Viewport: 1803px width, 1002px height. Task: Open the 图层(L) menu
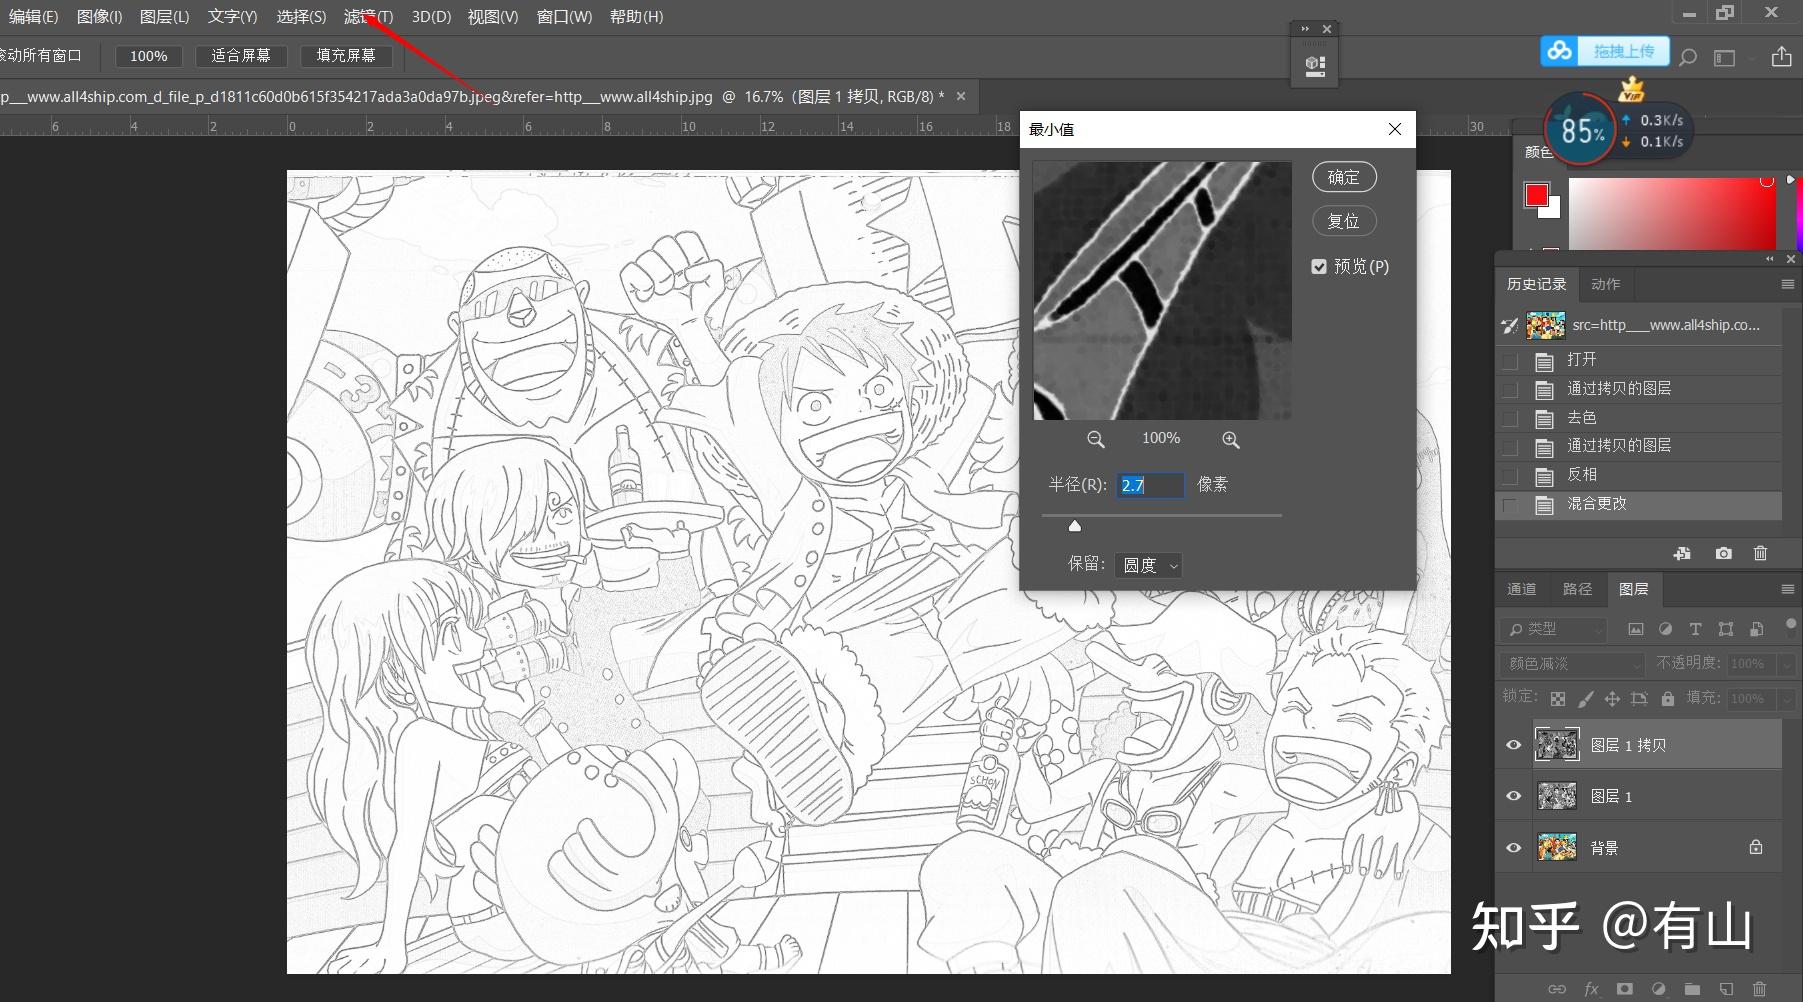tap(164, 17)
